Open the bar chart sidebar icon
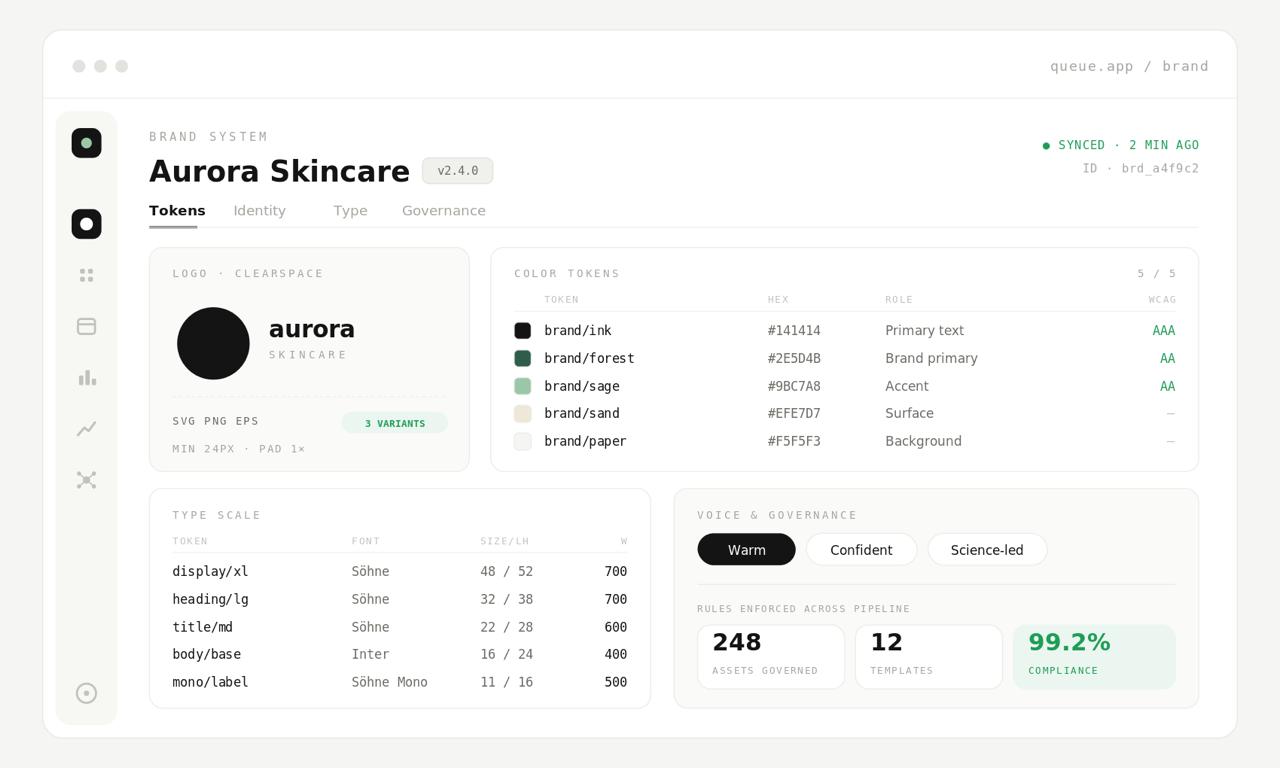The width and height of the screenshot is (1280, 768). tap(86, 378)
